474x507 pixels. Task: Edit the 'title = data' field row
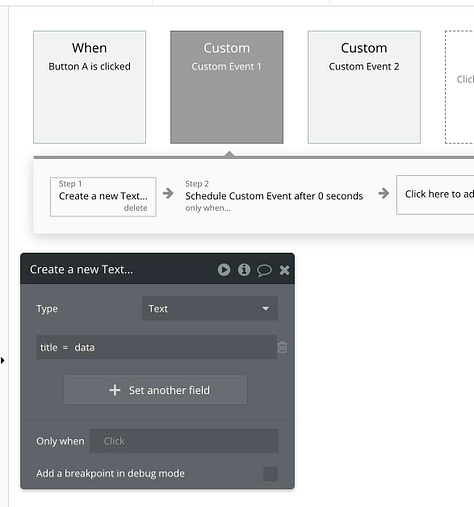(156, 347)
